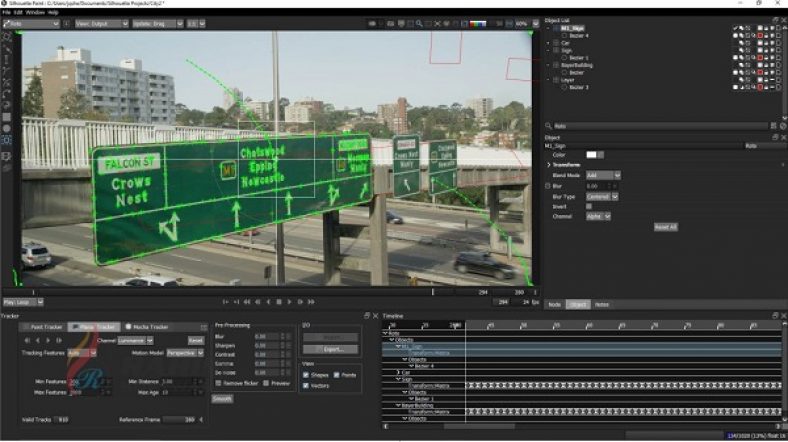The width and height of the screenshot is (788, 442).
Task: Click the stop button in playback controls
Action: coord(278,301)
